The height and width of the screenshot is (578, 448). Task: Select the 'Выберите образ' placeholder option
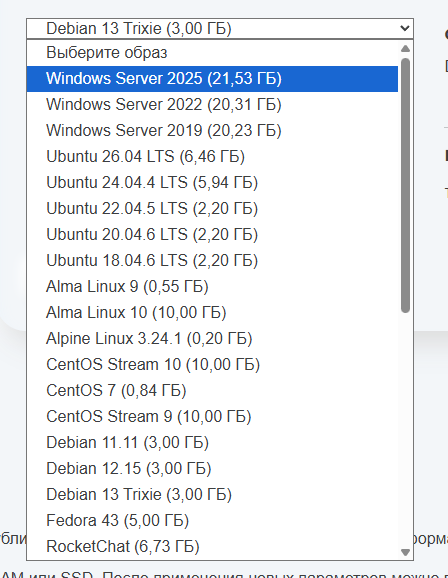click(x=212, y=53)
